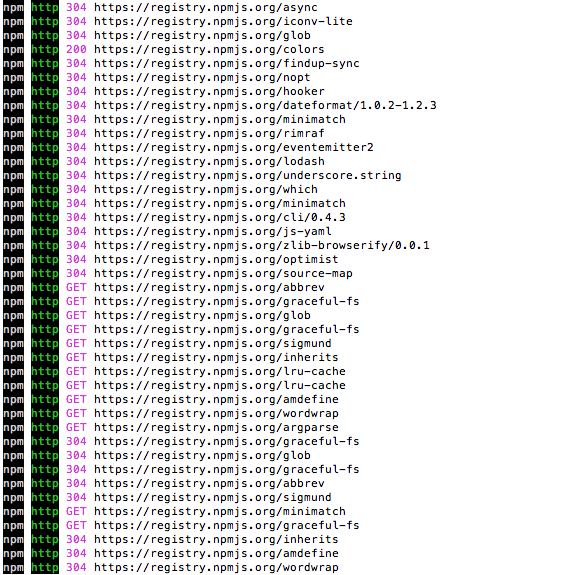Open the source-map registry link
The width and height of the screenshot is (565, 575).
223,274
